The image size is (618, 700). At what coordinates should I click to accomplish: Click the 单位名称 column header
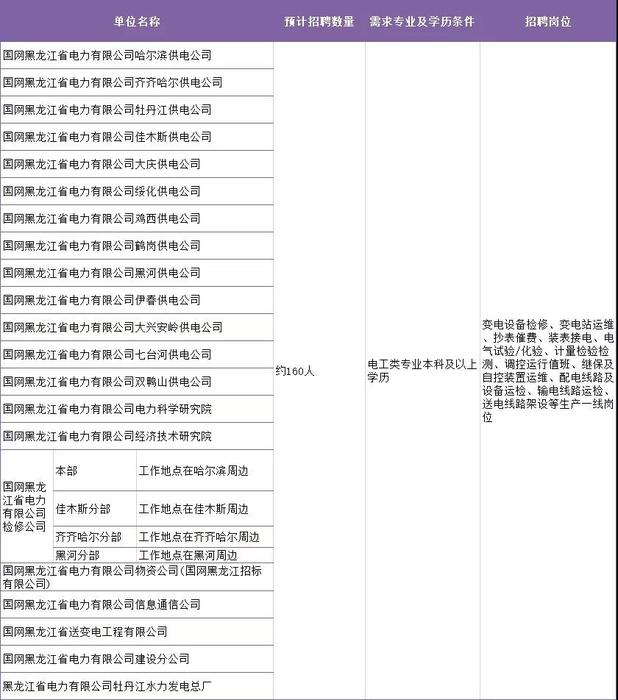137,21
